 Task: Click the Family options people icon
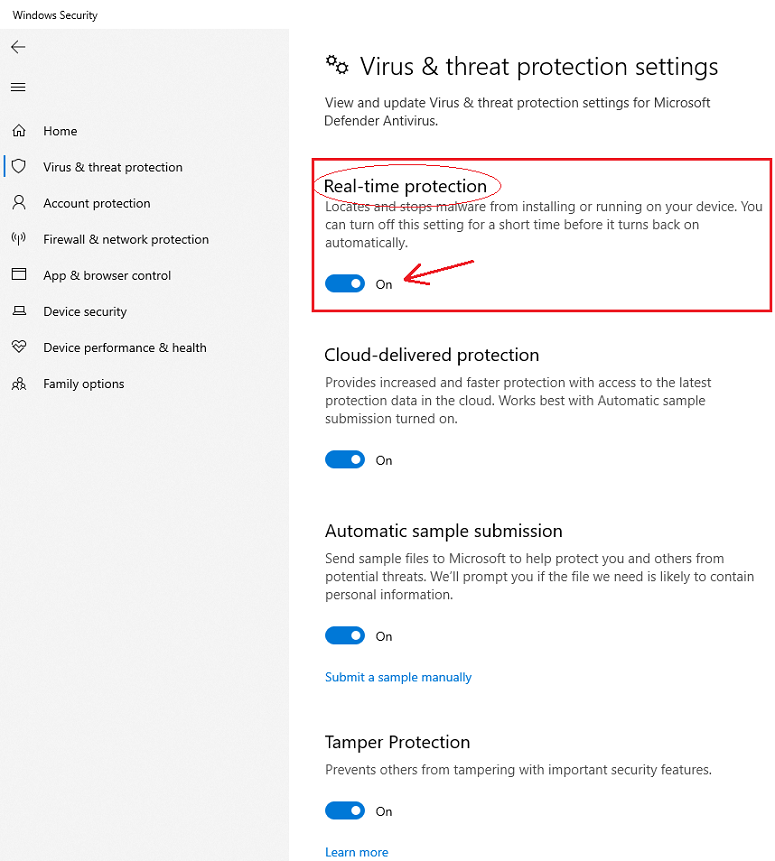click(18, 384)
